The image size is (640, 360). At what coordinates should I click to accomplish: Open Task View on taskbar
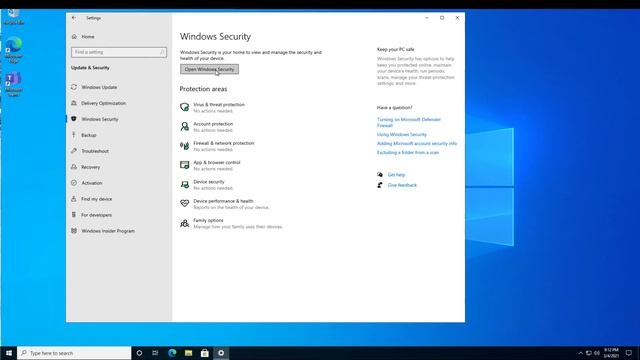tap(155, 353)
